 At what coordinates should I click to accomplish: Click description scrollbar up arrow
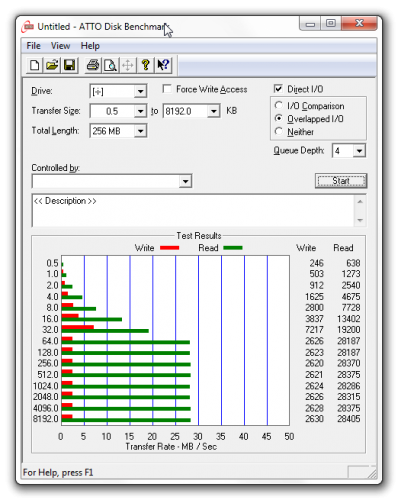click(x=360, y=202)
